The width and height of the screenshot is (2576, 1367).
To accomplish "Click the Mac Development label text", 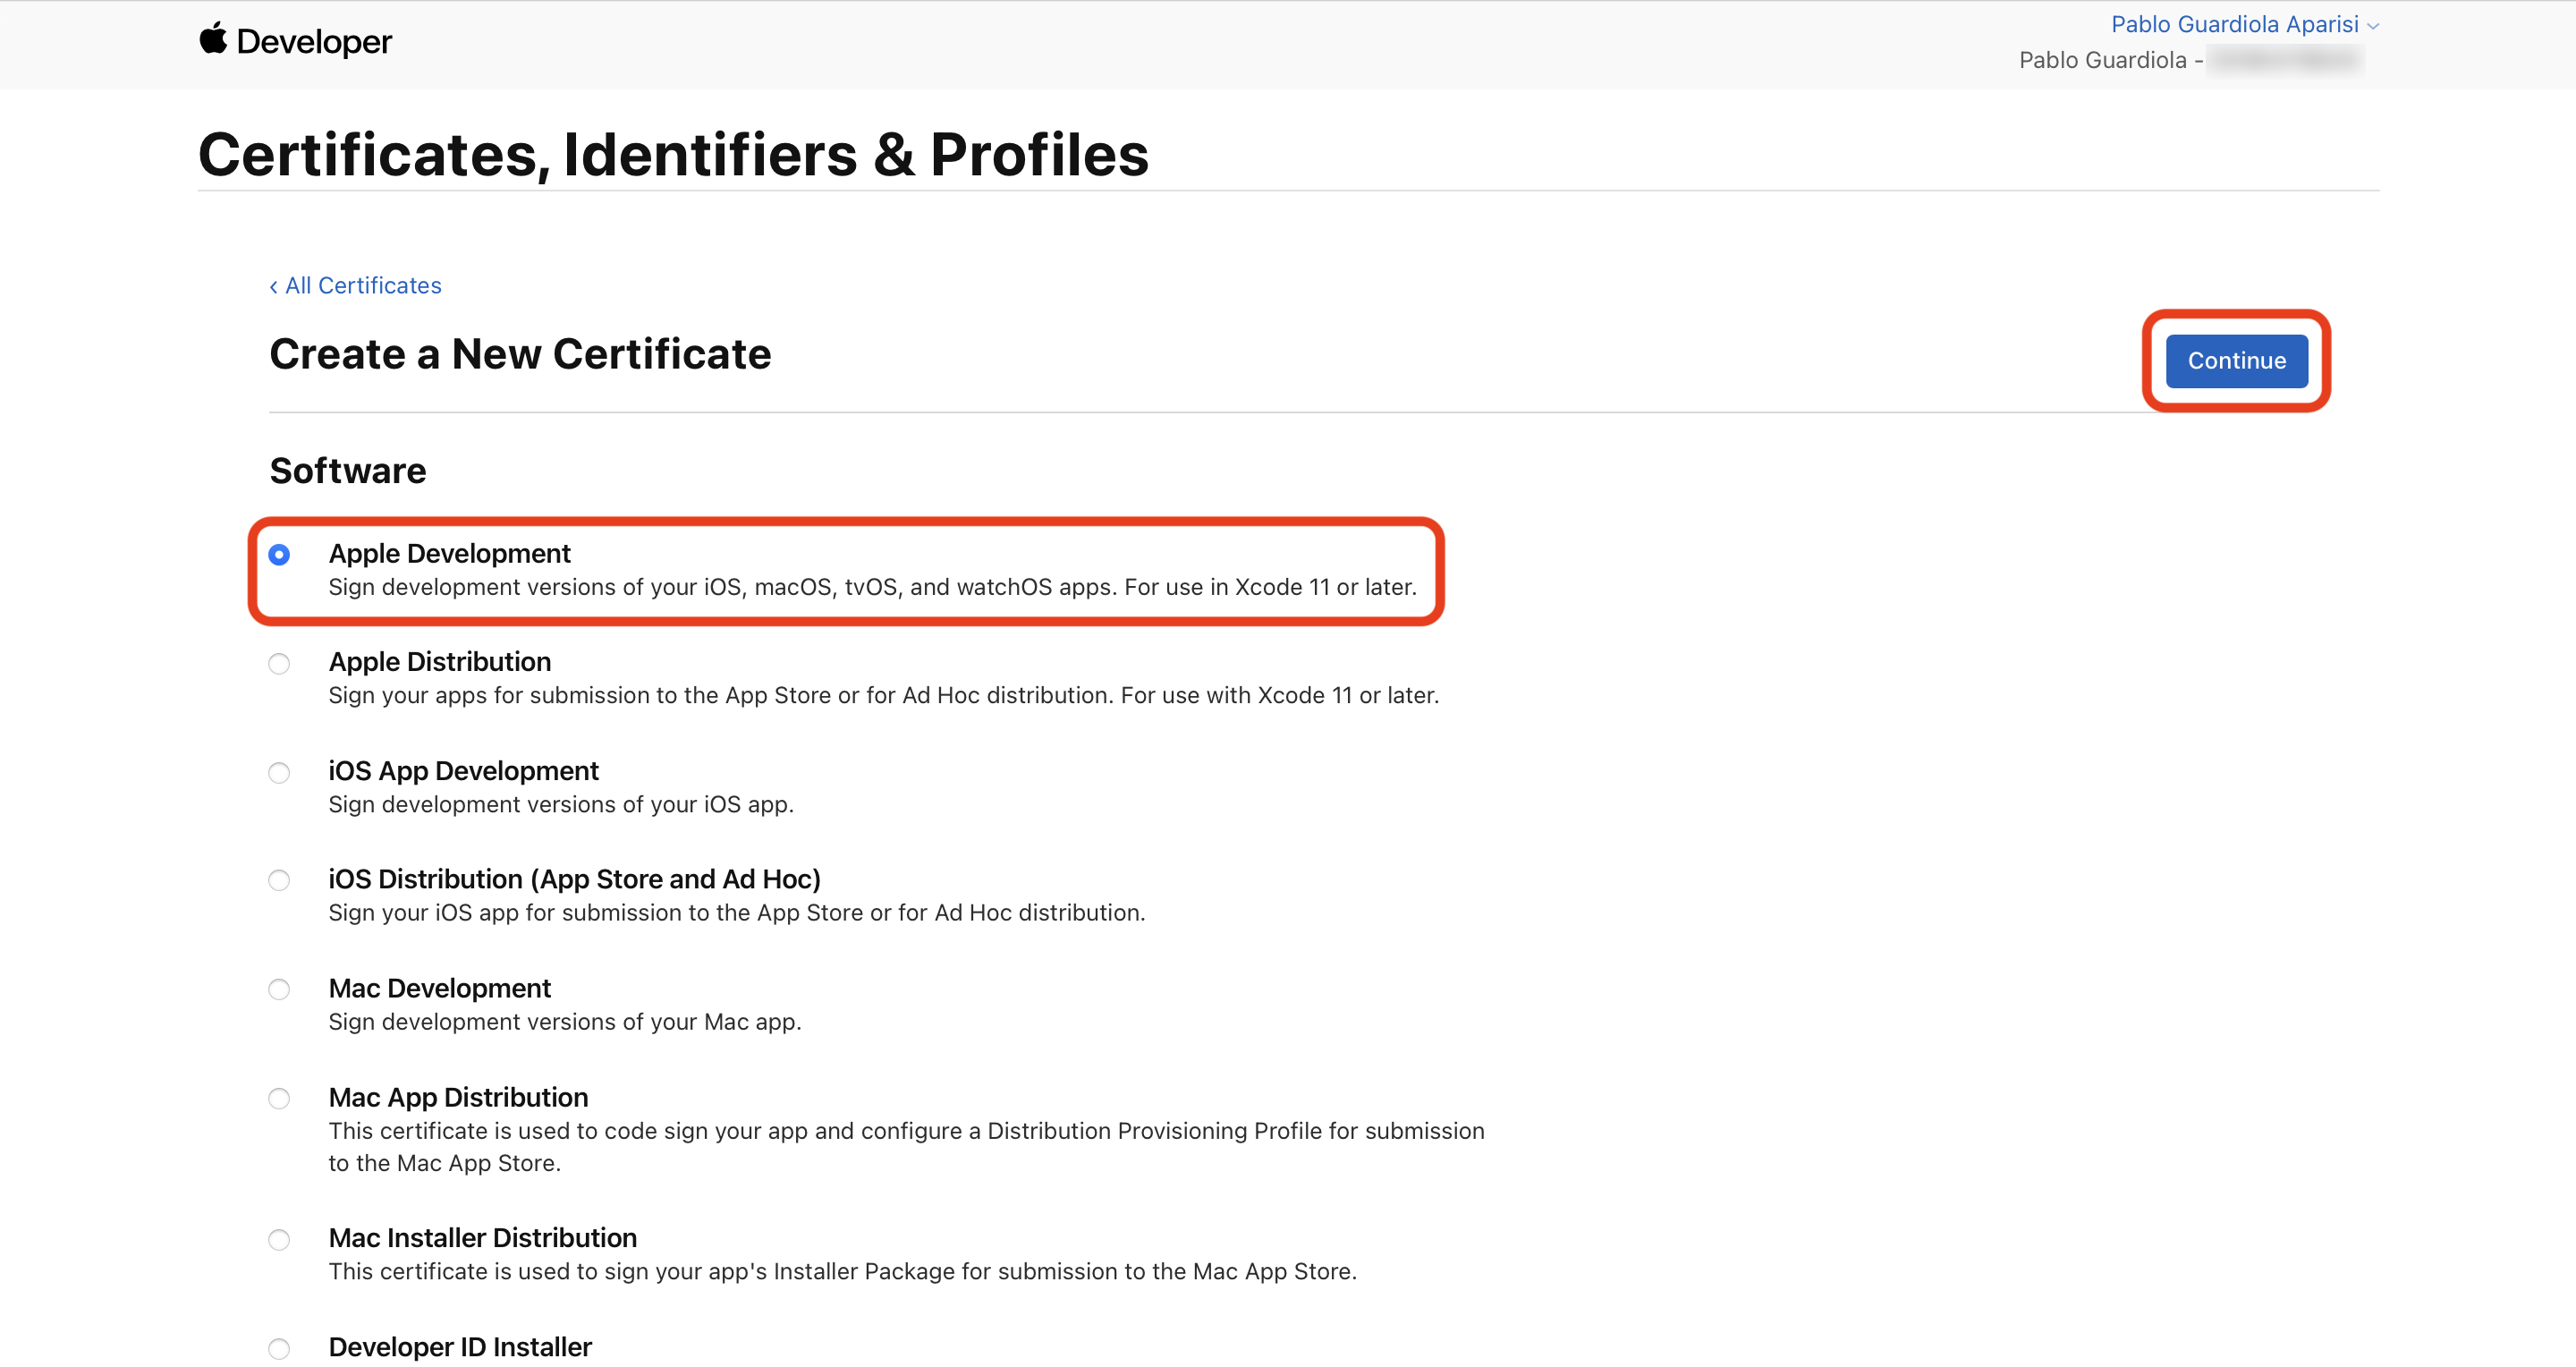I will point(440,989).
